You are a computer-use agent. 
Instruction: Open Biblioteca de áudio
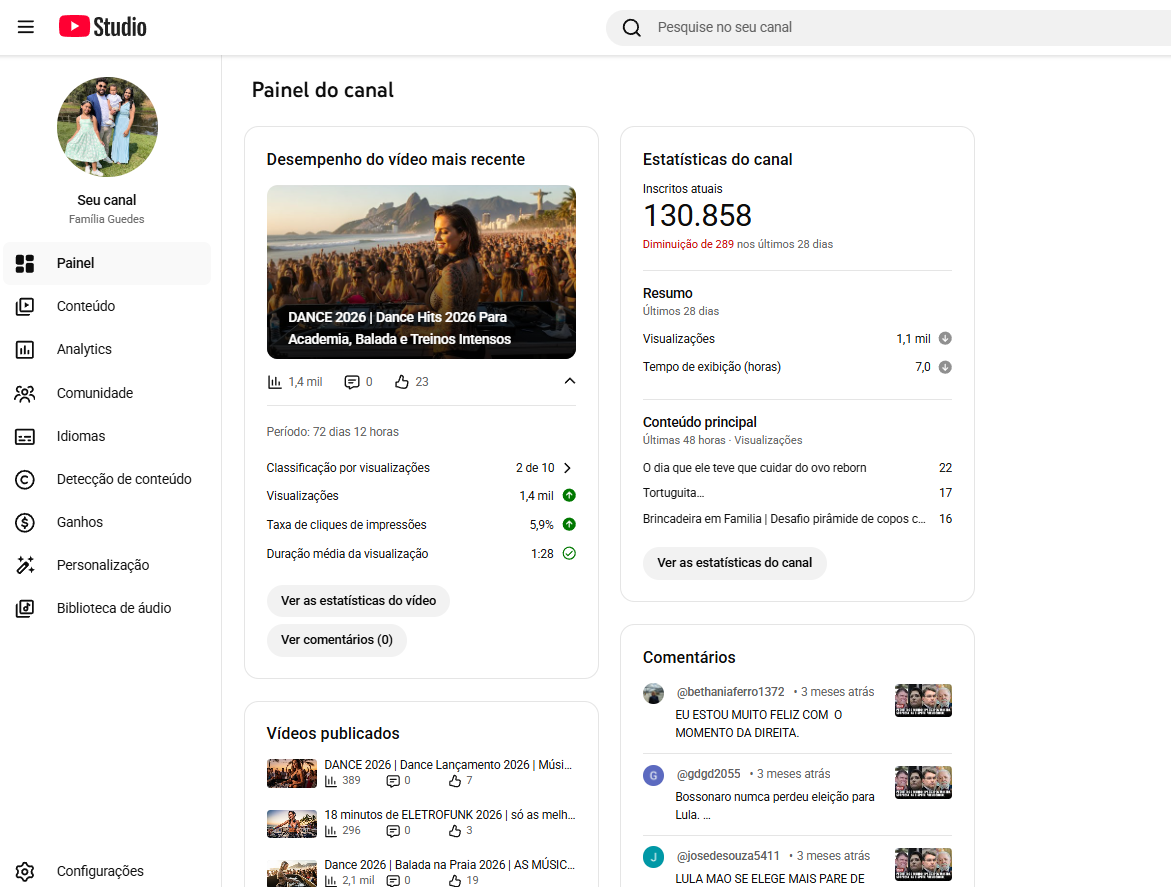tap(113, 608)
